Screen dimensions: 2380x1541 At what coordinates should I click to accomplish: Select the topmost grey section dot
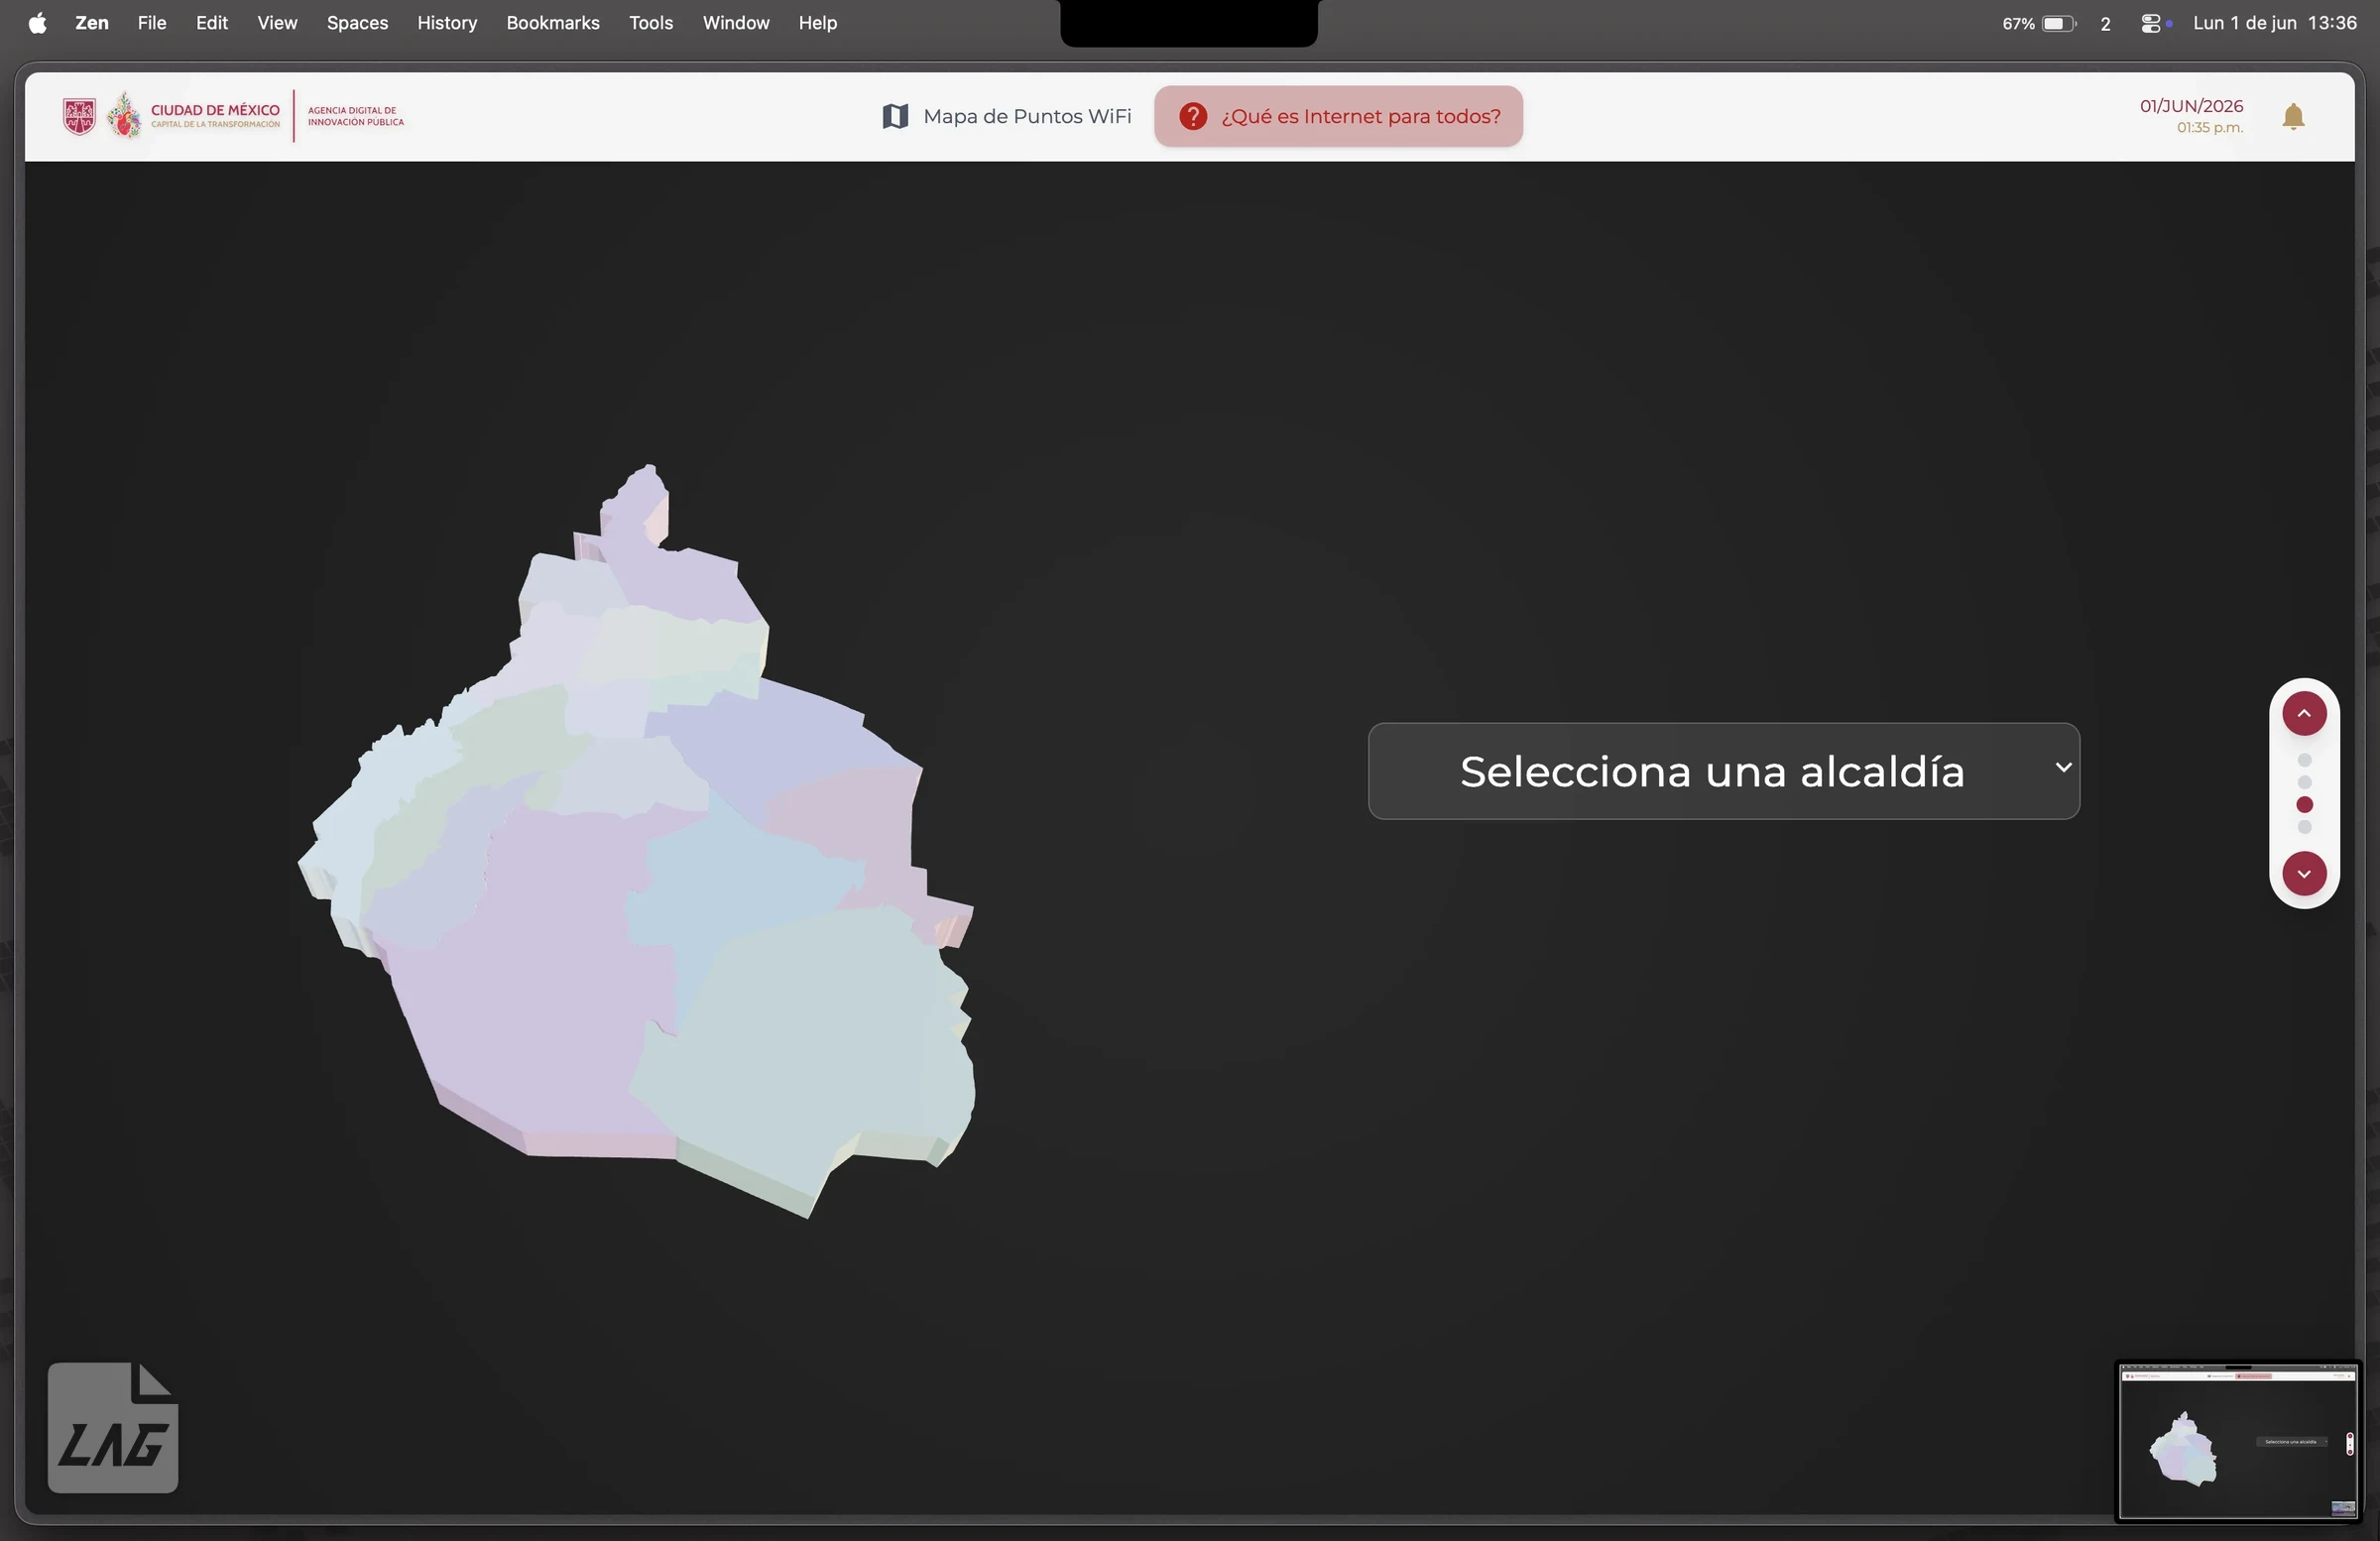(x=2304, y=760)
